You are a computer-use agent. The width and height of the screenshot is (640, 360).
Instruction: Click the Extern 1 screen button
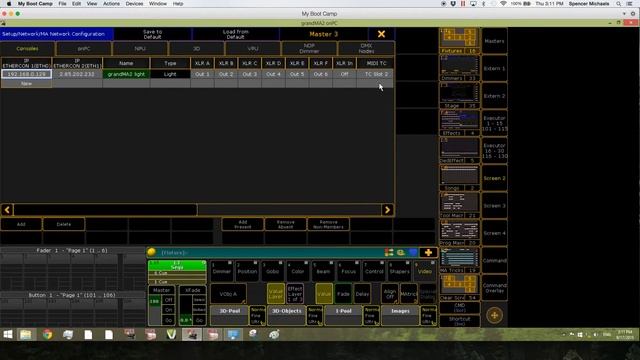(x=494, y=68)
